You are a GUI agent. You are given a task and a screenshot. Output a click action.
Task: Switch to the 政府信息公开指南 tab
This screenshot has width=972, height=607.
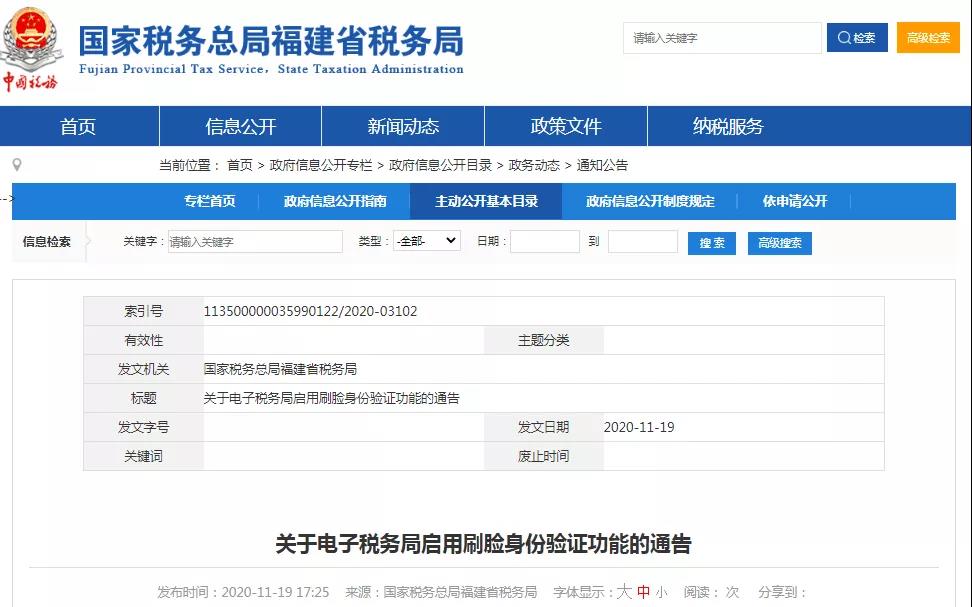tap(335, 201)
